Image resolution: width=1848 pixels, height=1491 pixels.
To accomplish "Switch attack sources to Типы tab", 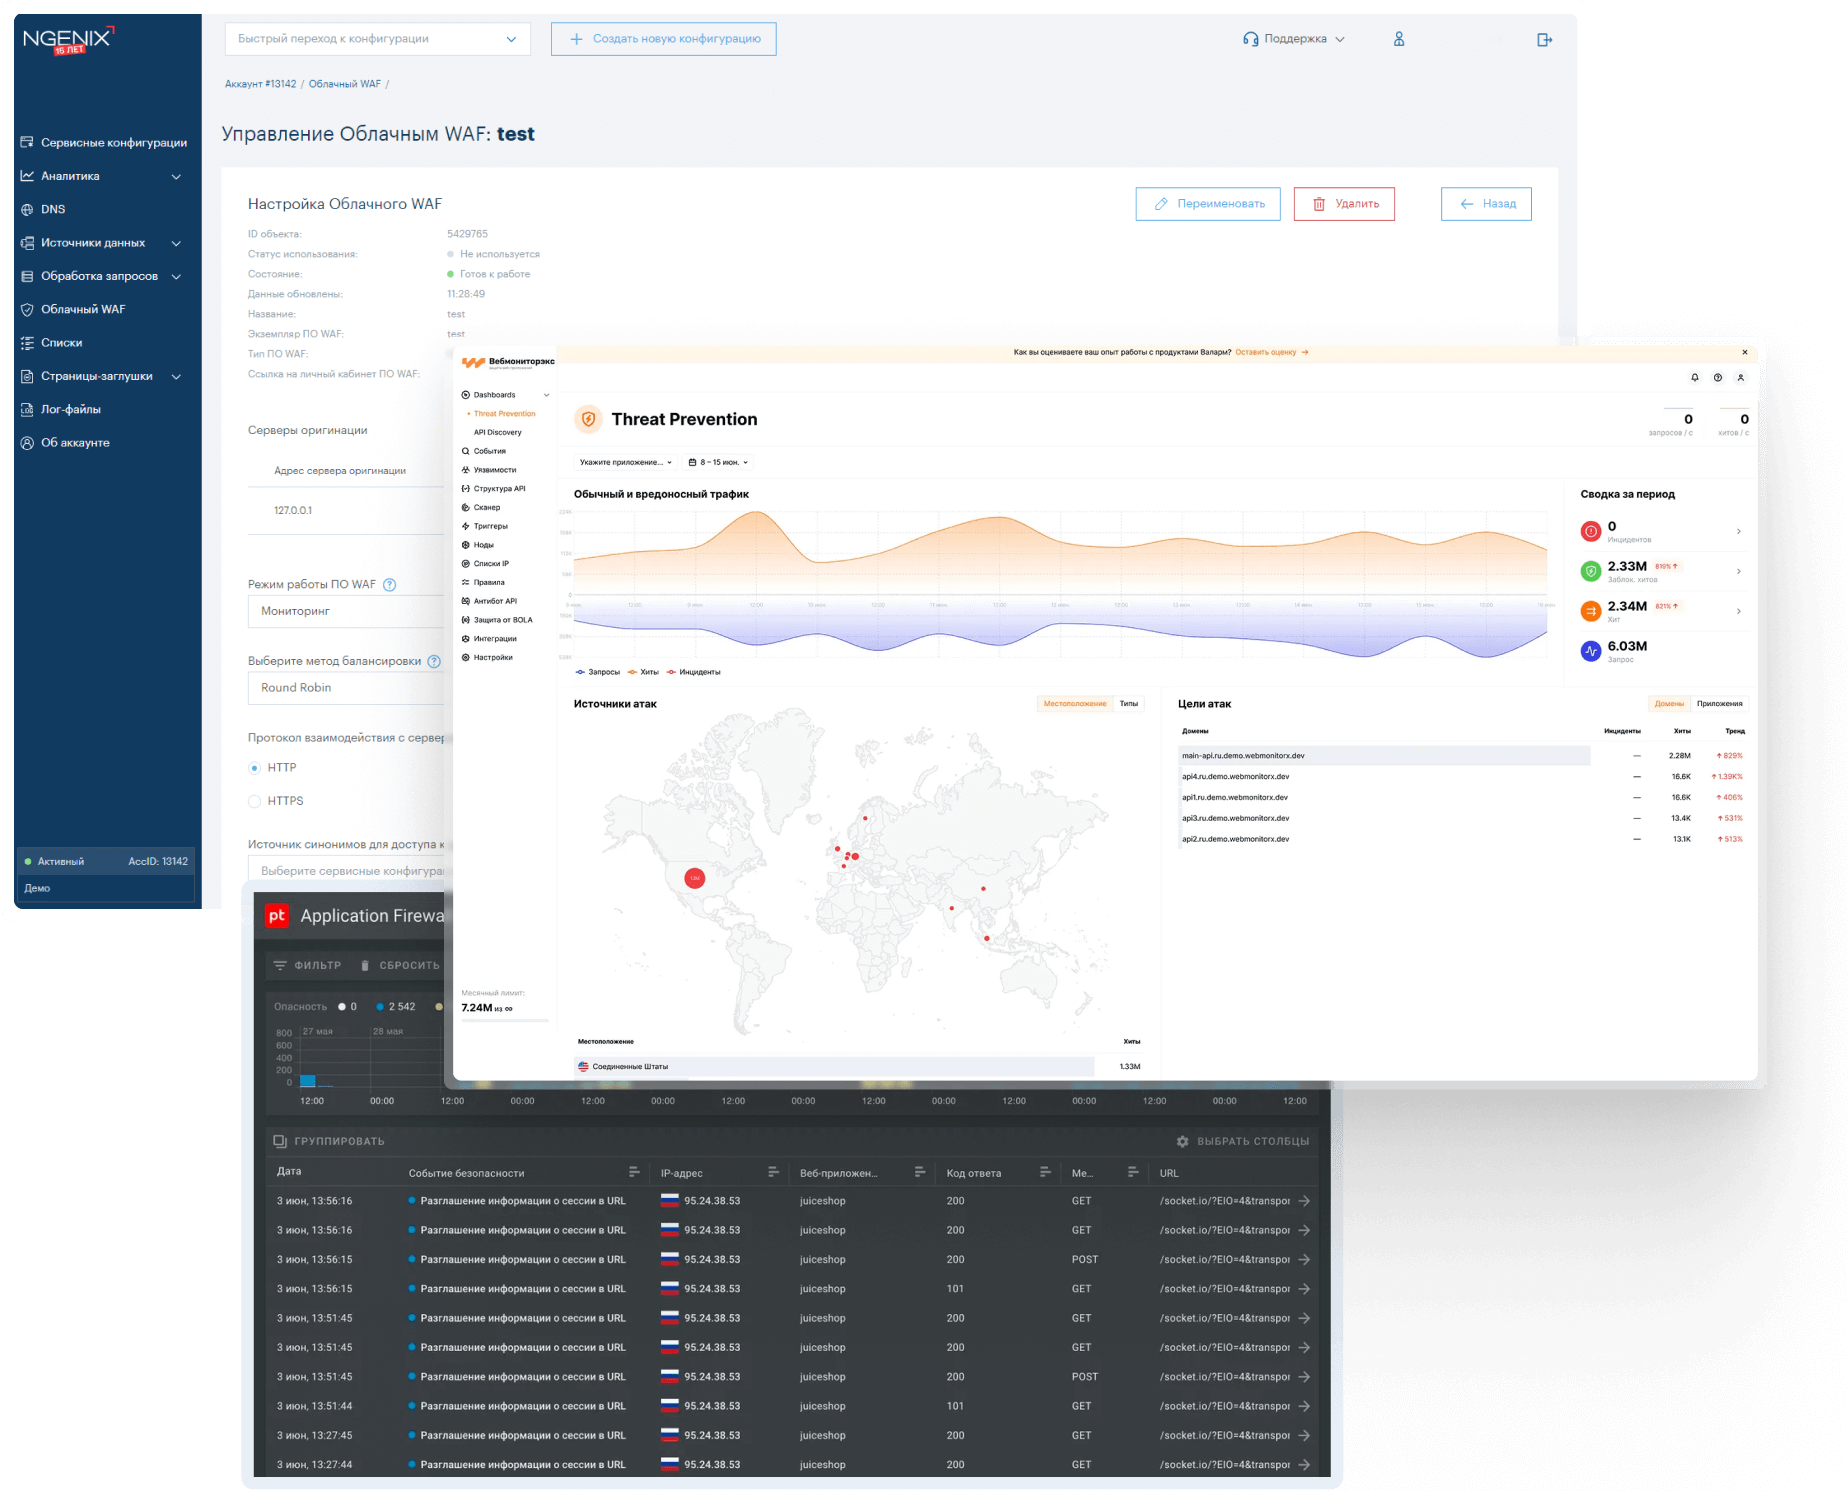I will pos(1128,704).
